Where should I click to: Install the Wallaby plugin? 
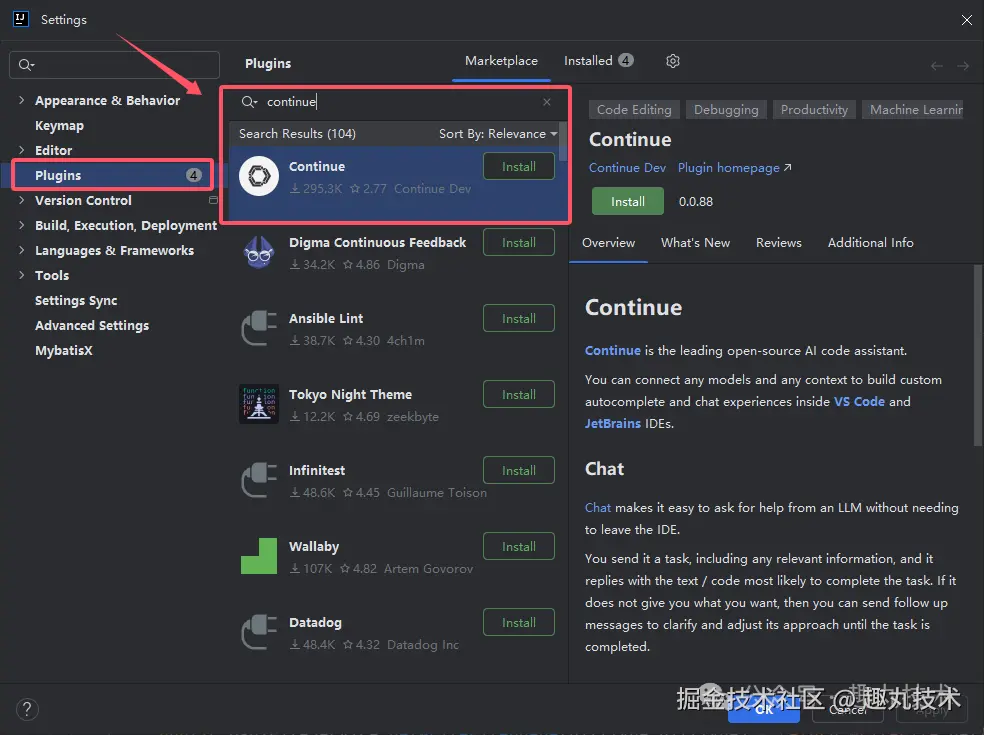519,546
